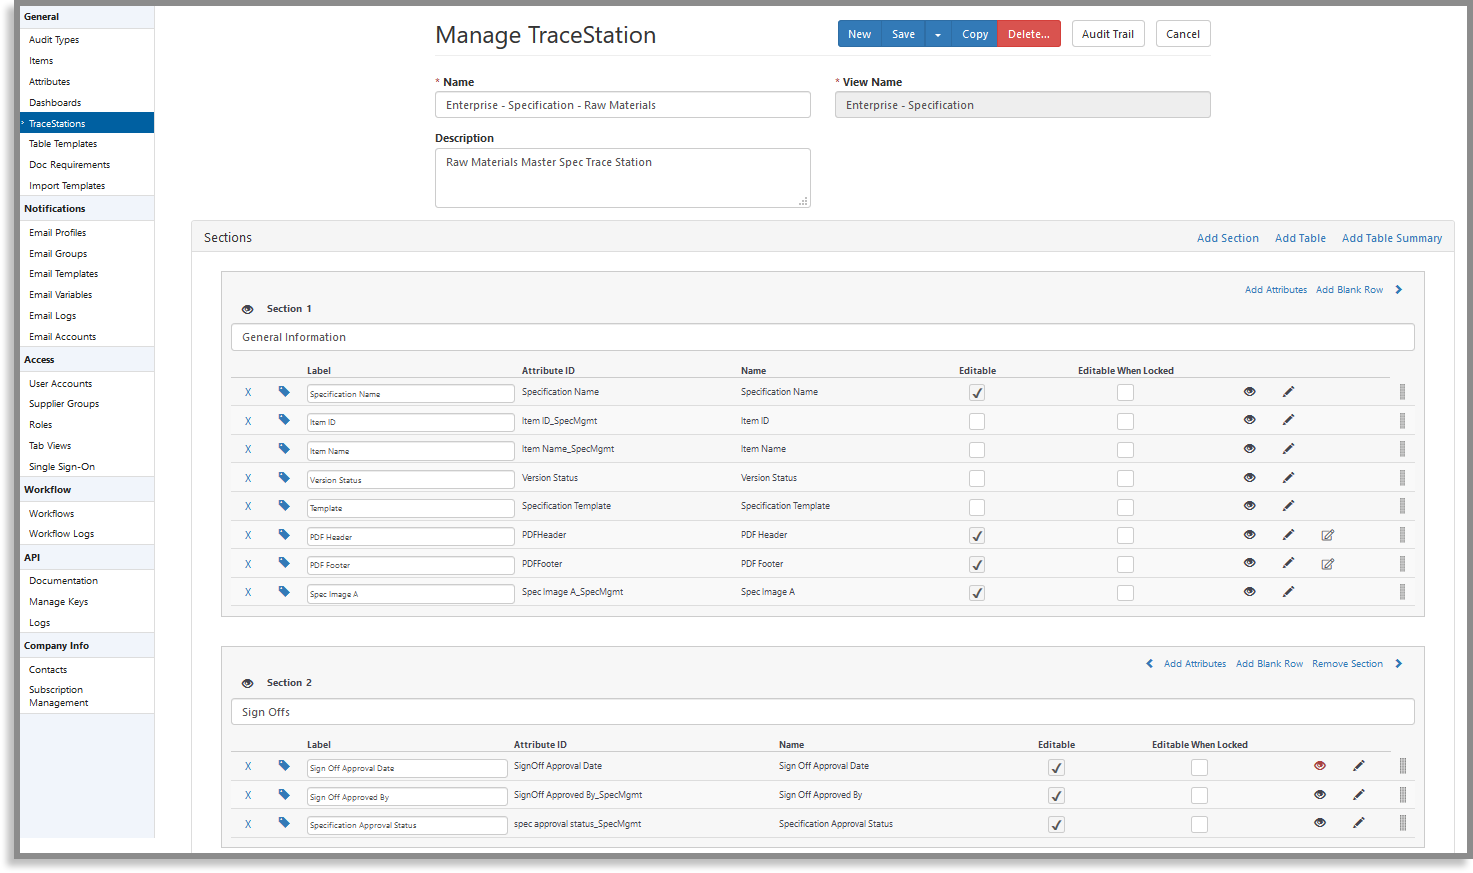
Task: Click left chevron in Section 2 header
Action: 1149,664
